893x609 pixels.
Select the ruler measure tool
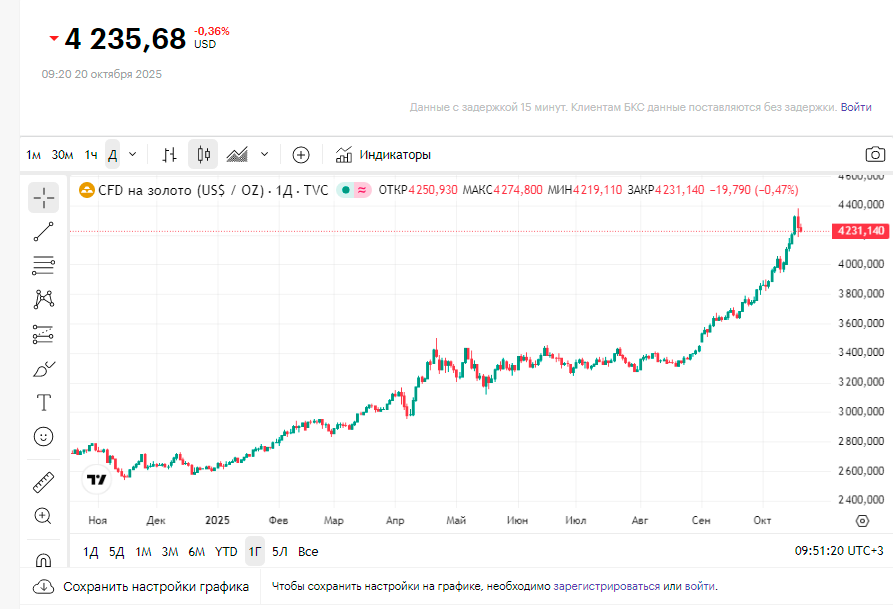tap(43, 483)
